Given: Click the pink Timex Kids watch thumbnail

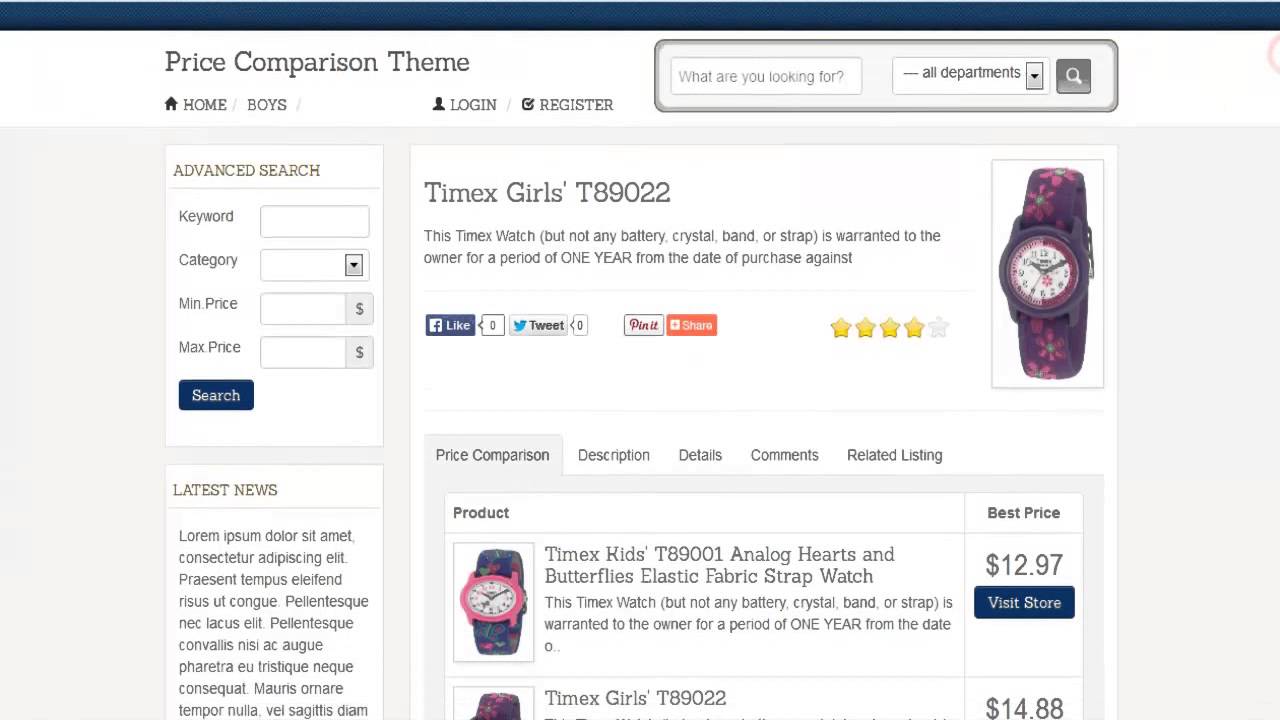Looking at the screenshot, I should (493, 602).
